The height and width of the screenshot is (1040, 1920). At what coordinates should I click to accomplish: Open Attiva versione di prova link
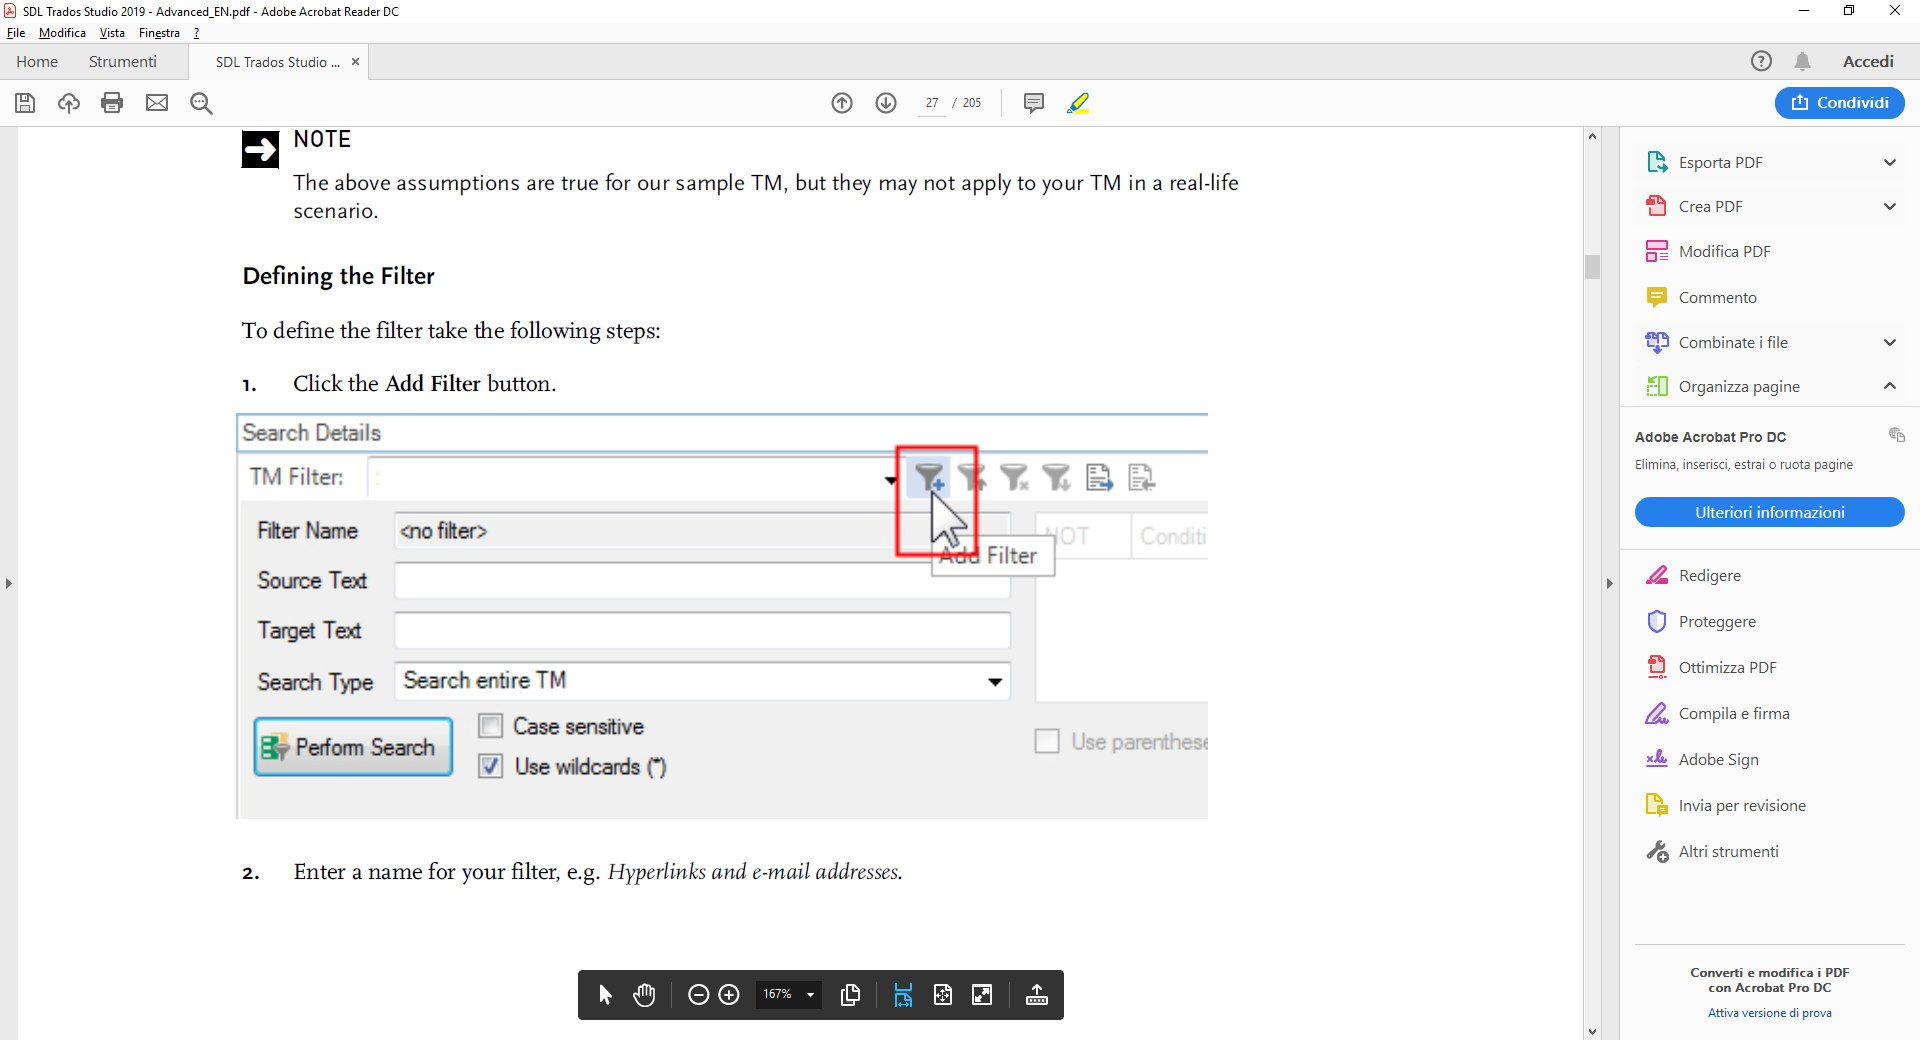pos(1769,1013)
